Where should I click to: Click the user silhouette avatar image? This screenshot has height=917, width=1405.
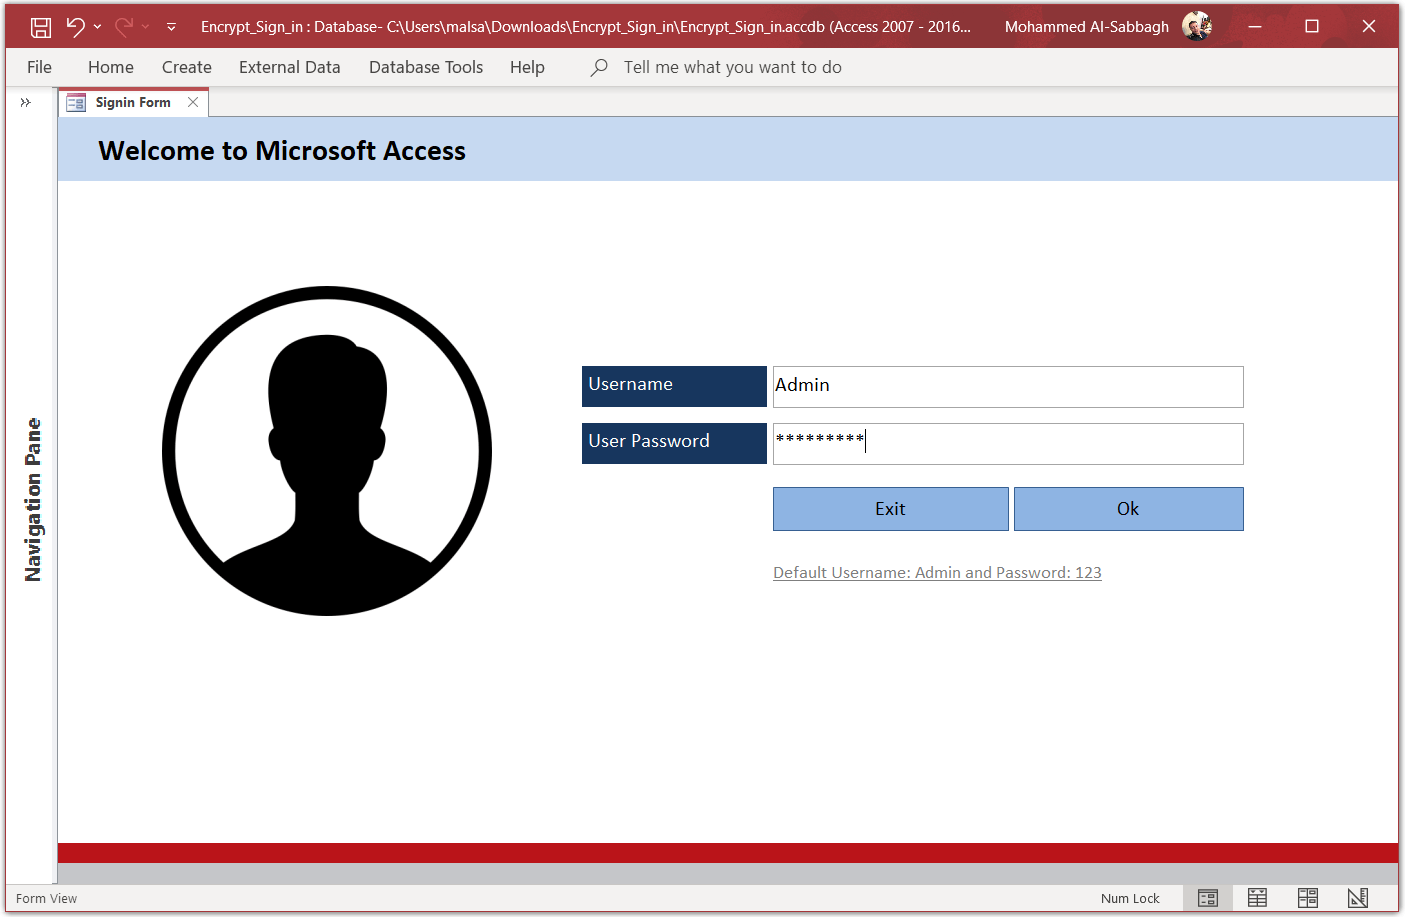coord(327,451)
